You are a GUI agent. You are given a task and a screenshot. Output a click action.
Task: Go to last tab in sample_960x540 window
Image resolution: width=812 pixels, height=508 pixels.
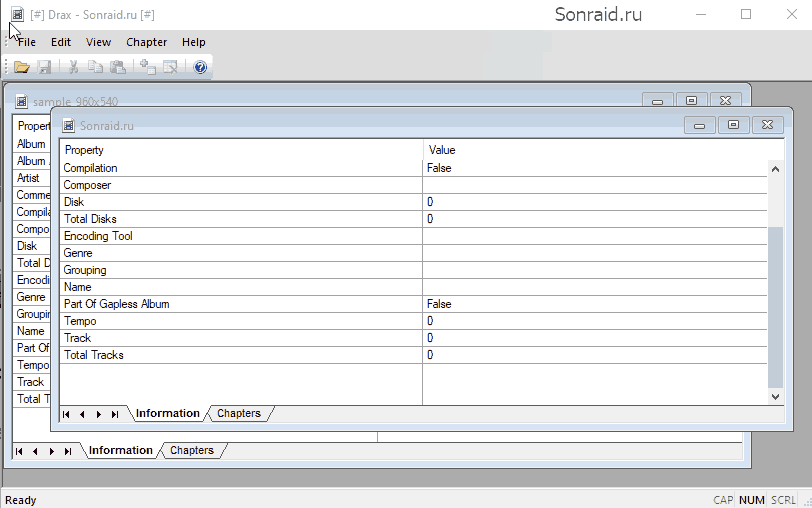[x=68, y=452]
